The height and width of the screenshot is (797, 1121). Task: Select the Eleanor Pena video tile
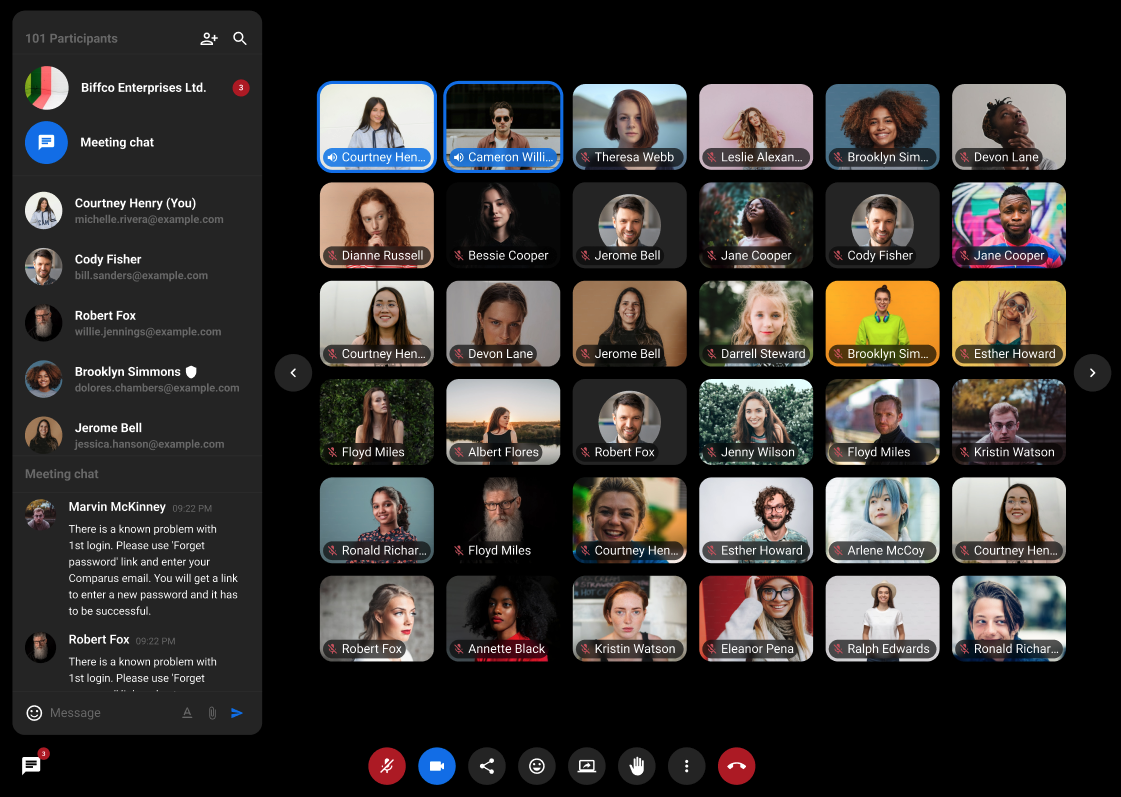click(756, 618)
